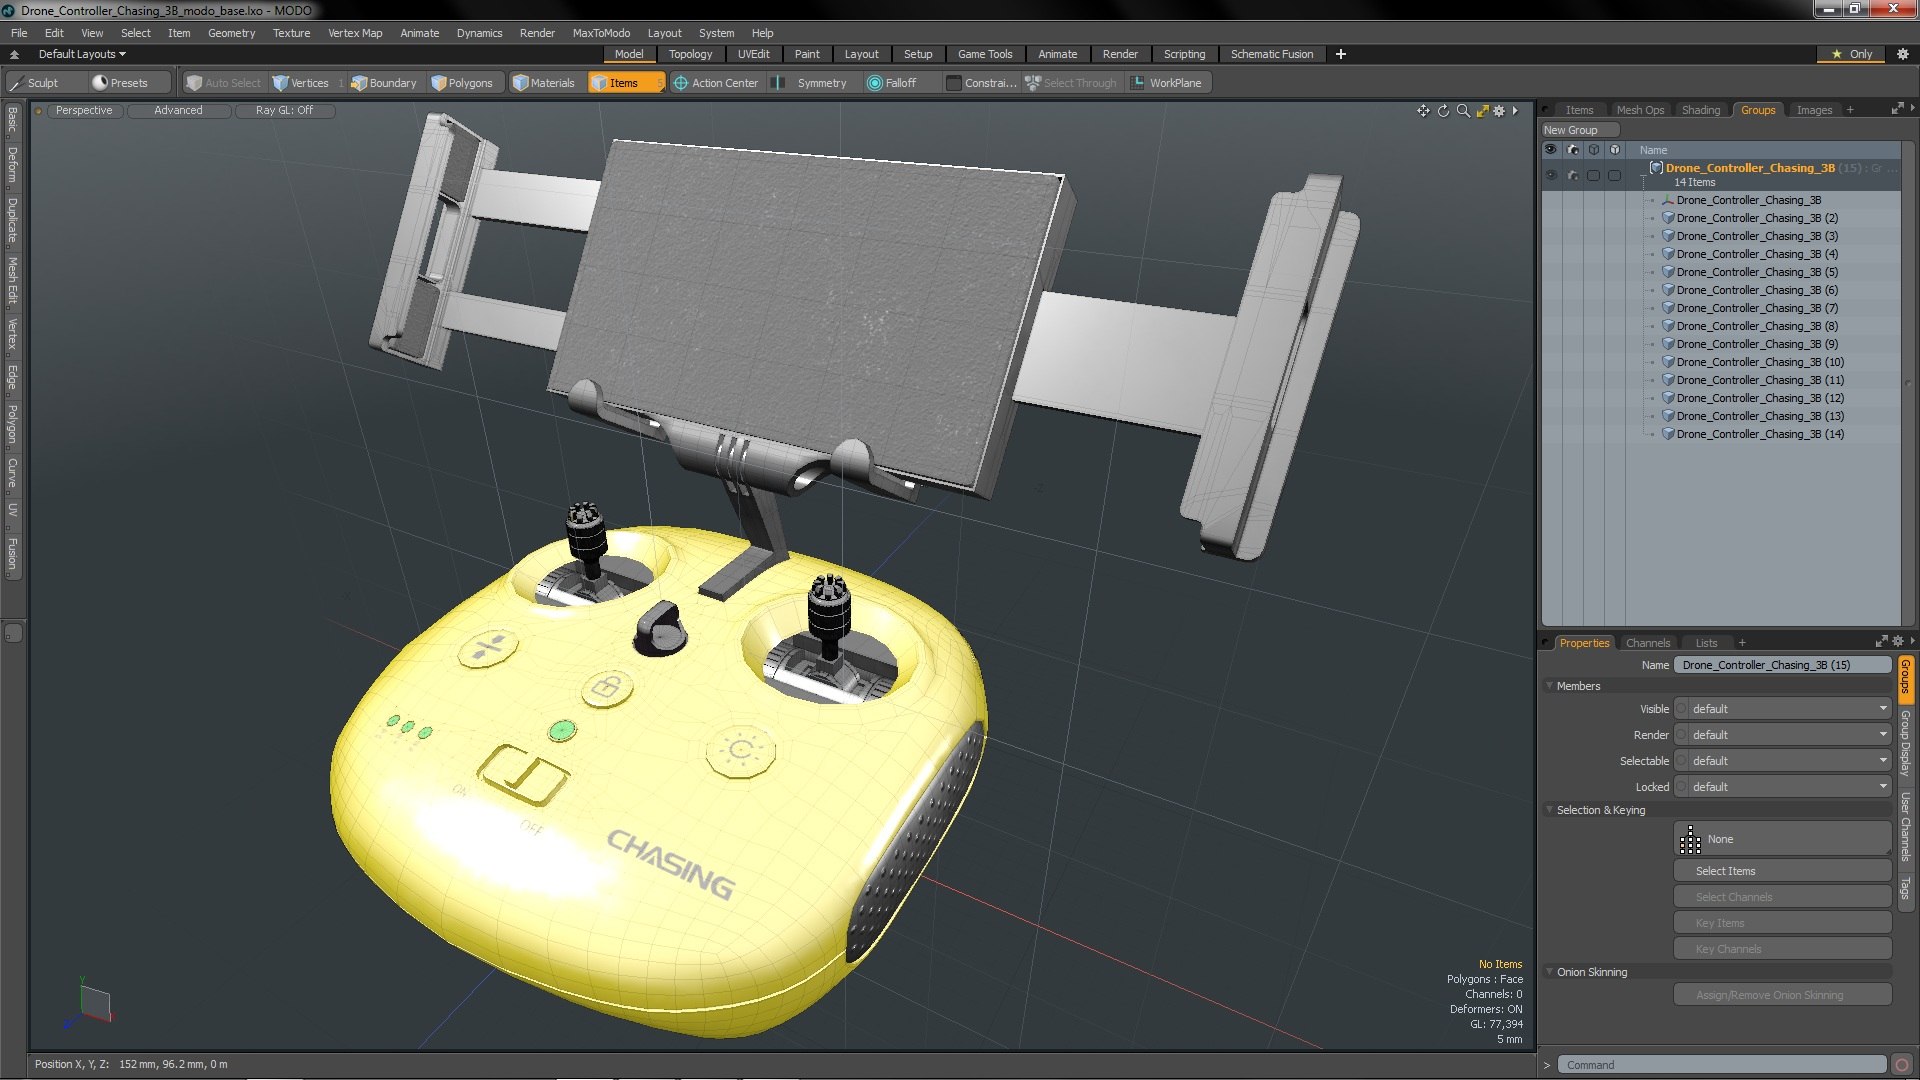Toggle the second box checkbox in the group row
This screenshot has height=1080, width=1920.
click(1615, 175)
